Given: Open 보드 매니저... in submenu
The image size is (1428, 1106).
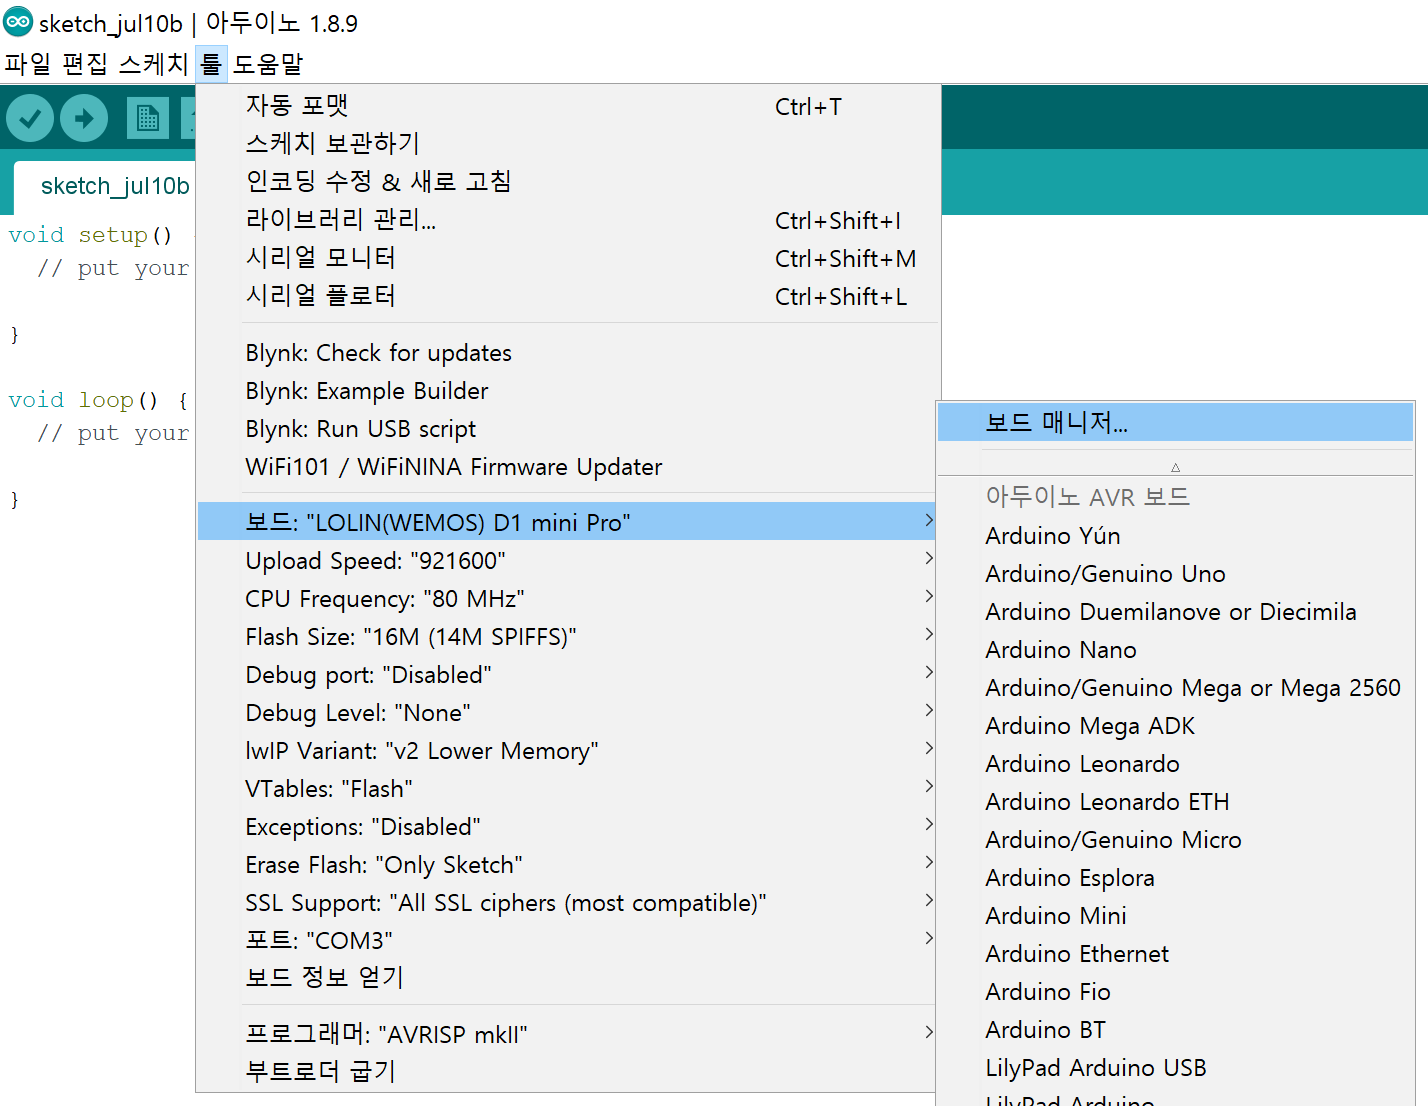Looking at the screenshot, I should [1175, 422].
